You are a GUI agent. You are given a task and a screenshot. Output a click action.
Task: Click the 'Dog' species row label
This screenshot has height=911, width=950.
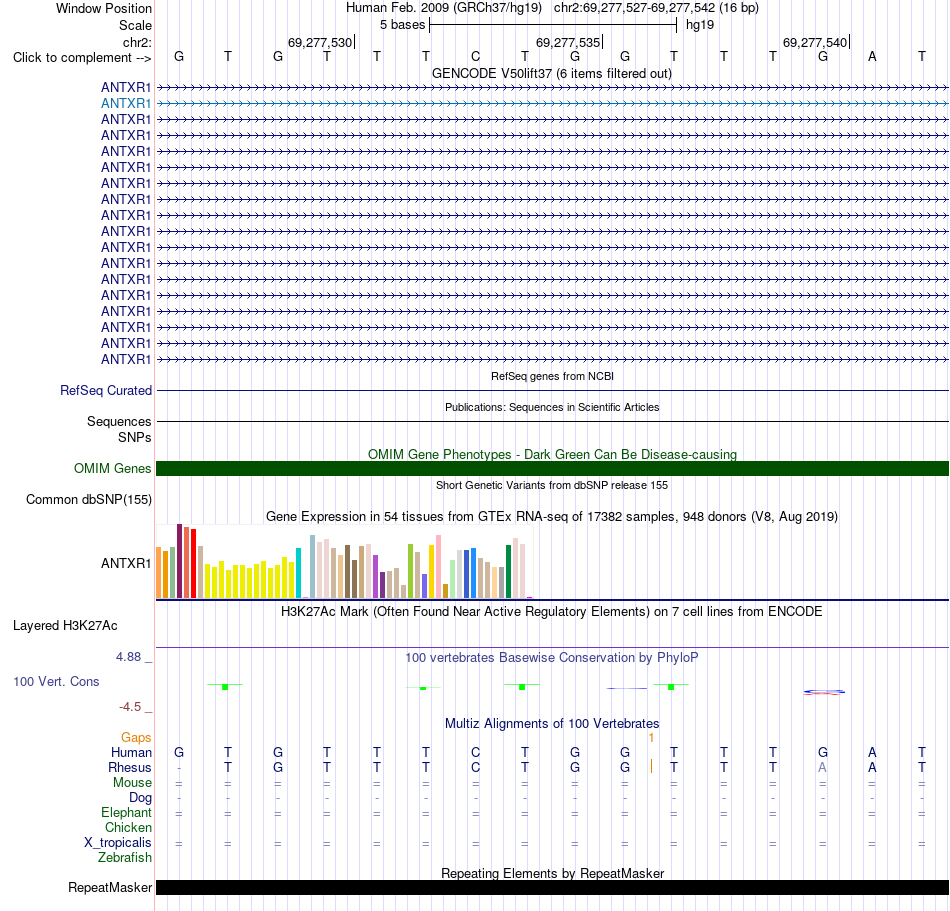pos(140,798)
